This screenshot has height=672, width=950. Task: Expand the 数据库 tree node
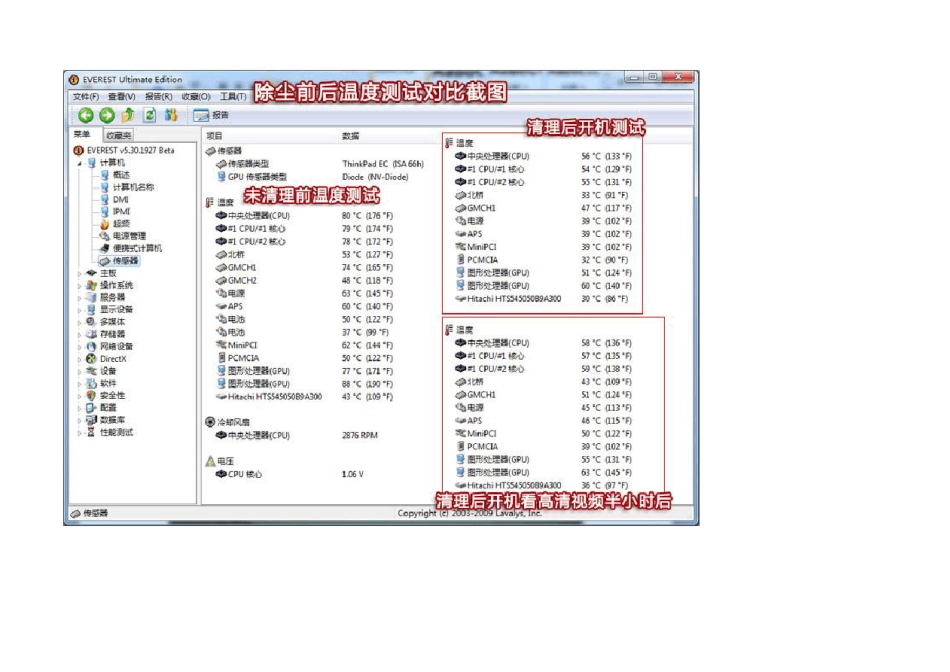[79, 420]
